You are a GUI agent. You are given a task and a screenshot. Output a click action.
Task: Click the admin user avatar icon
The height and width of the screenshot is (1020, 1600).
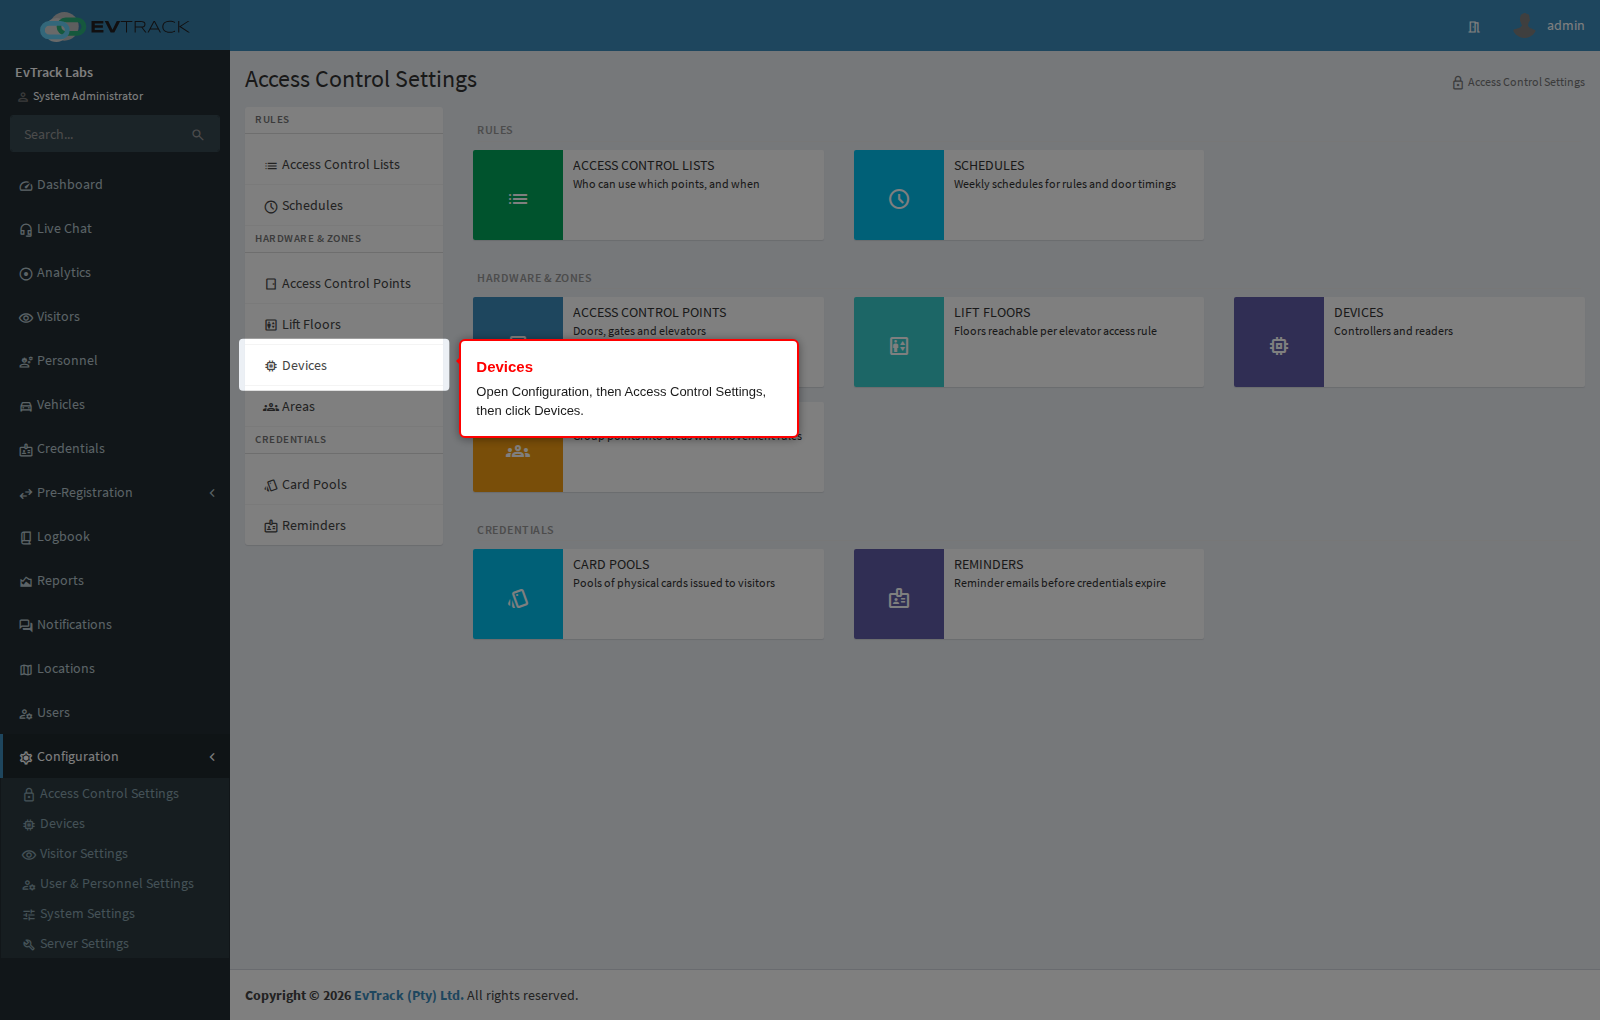point(1524,25)
